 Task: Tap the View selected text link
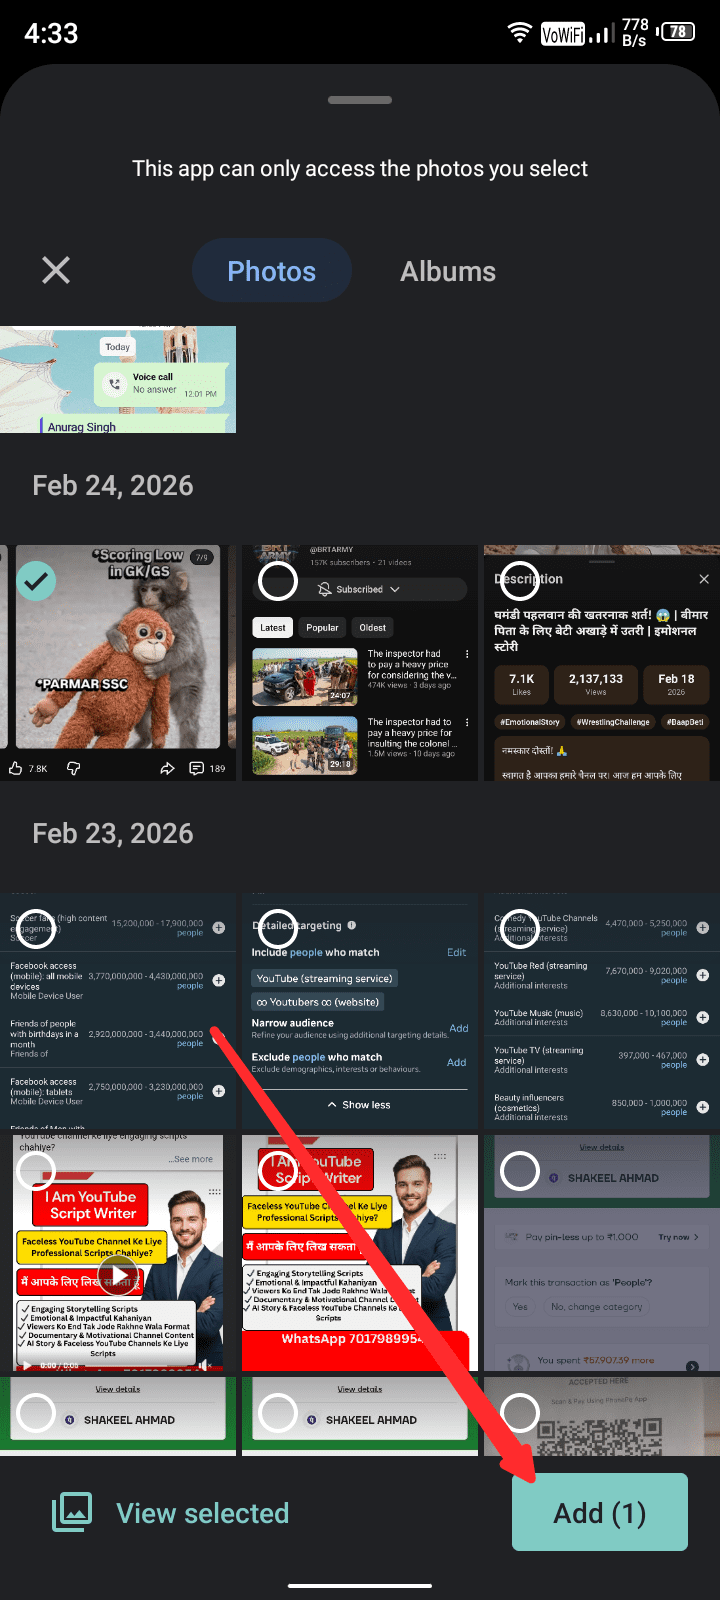pos(202,1513)
